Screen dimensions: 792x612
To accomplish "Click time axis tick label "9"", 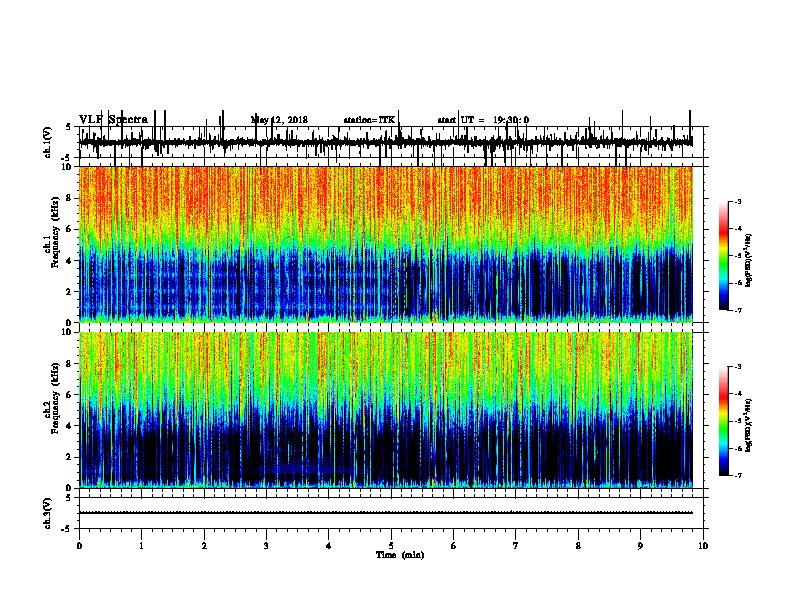I will coord(640,546).
